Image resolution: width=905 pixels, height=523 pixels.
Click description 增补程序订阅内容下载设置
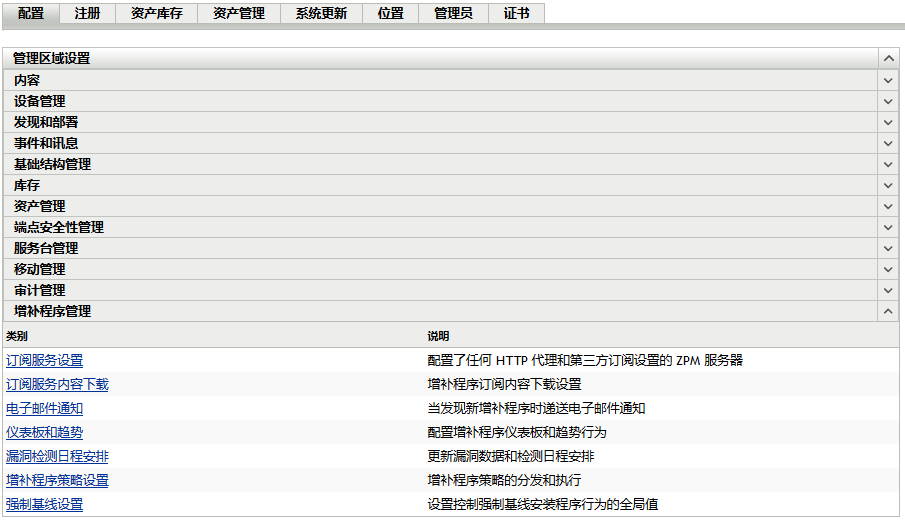[504, 384]
